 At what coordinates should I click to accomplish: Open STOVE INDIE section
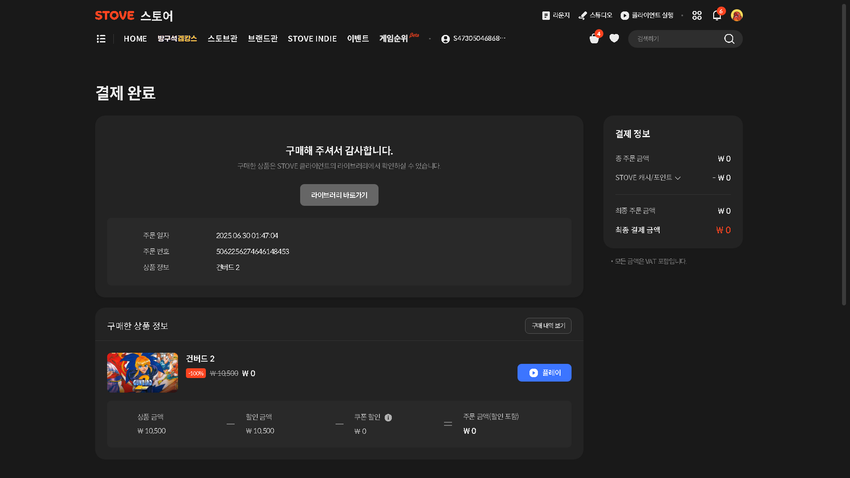(x=312, y=38)
